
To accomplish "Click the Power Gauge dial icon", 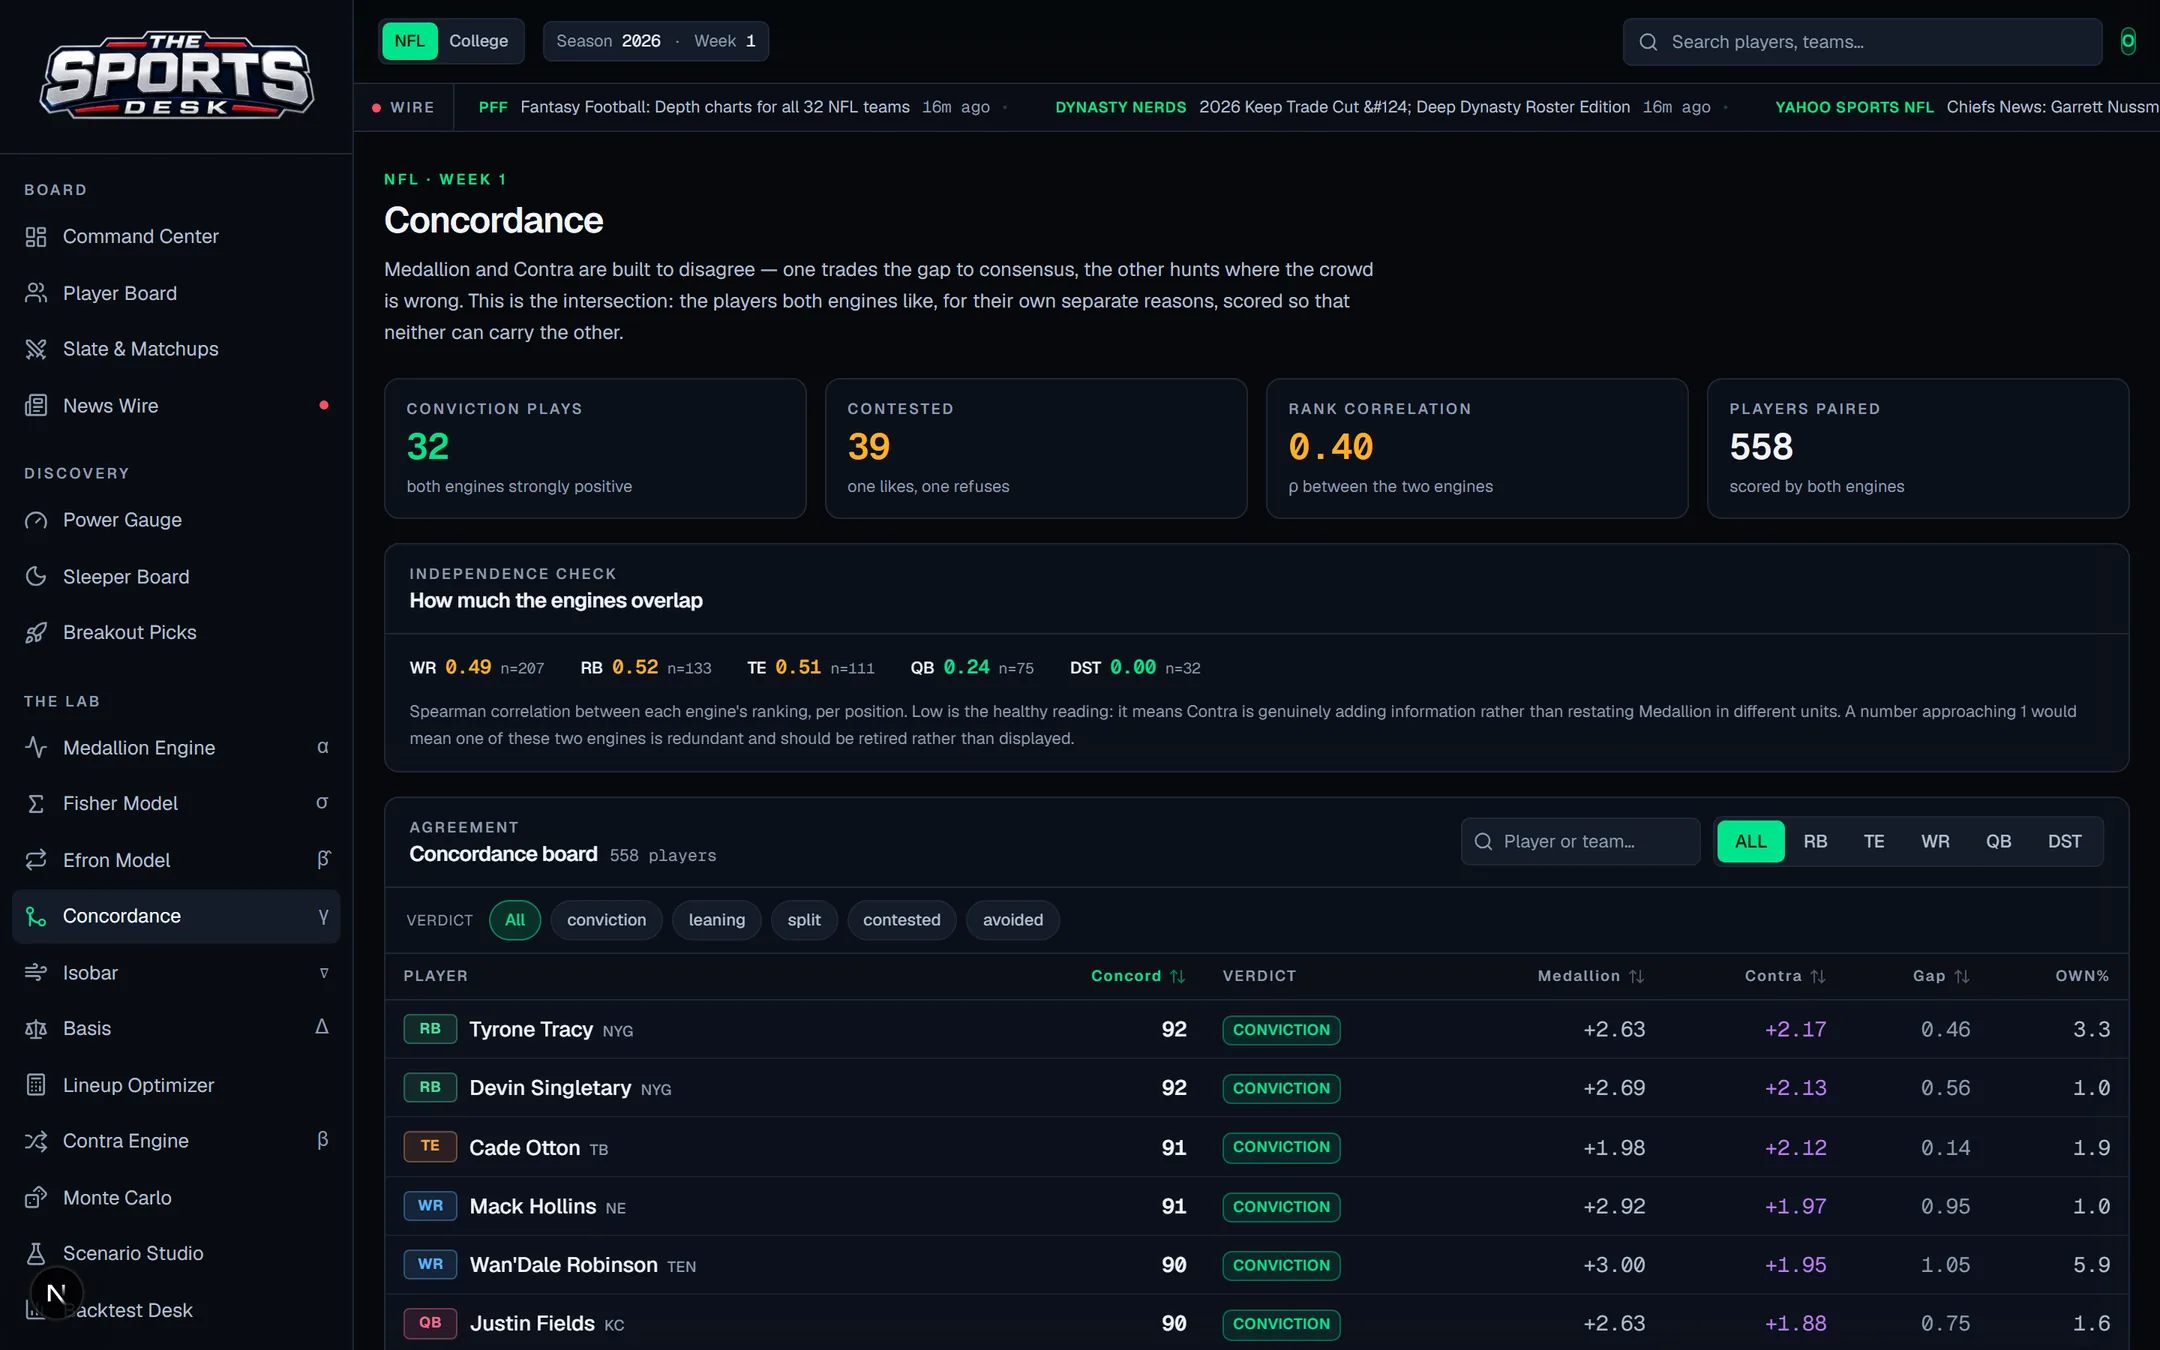I will tap(36, 520).
